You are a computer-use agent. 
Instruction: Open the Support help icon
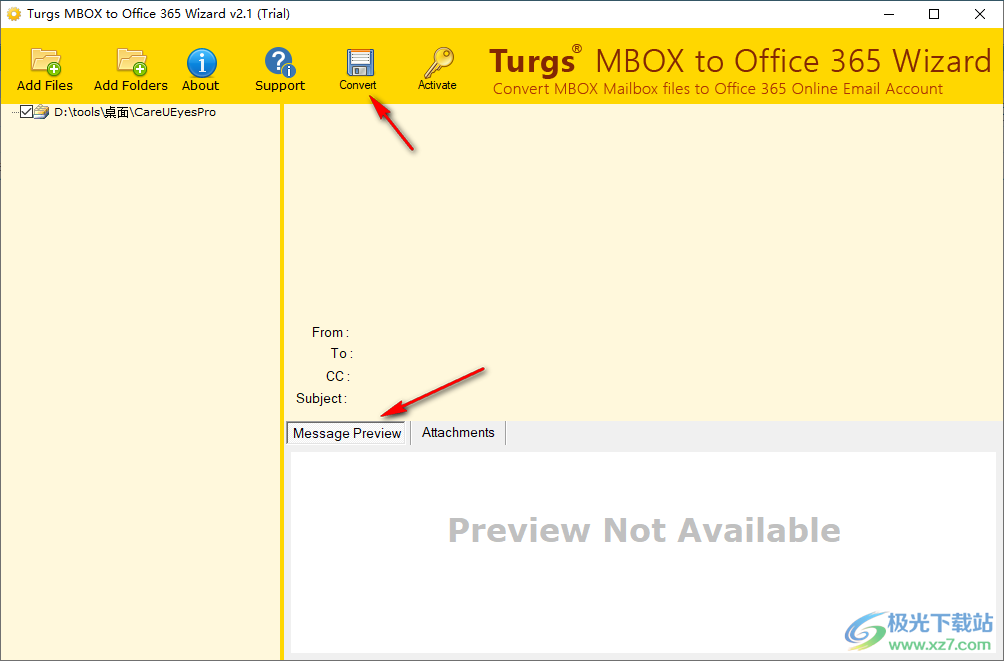[280, 69]
